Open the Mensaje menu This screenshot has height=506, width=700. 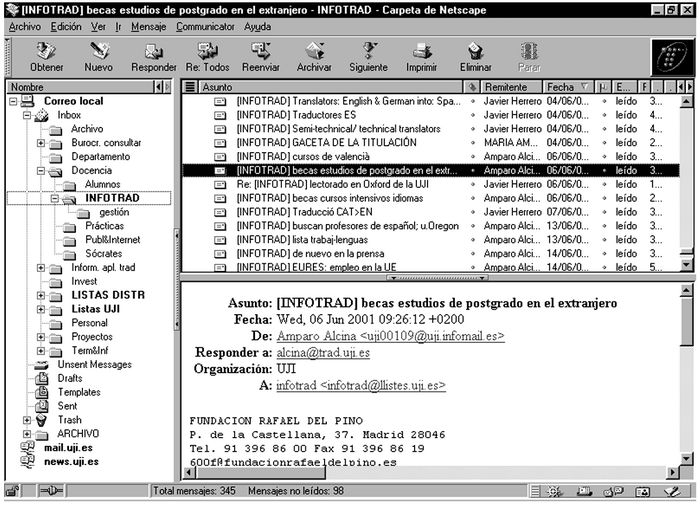tap(148, 27)
